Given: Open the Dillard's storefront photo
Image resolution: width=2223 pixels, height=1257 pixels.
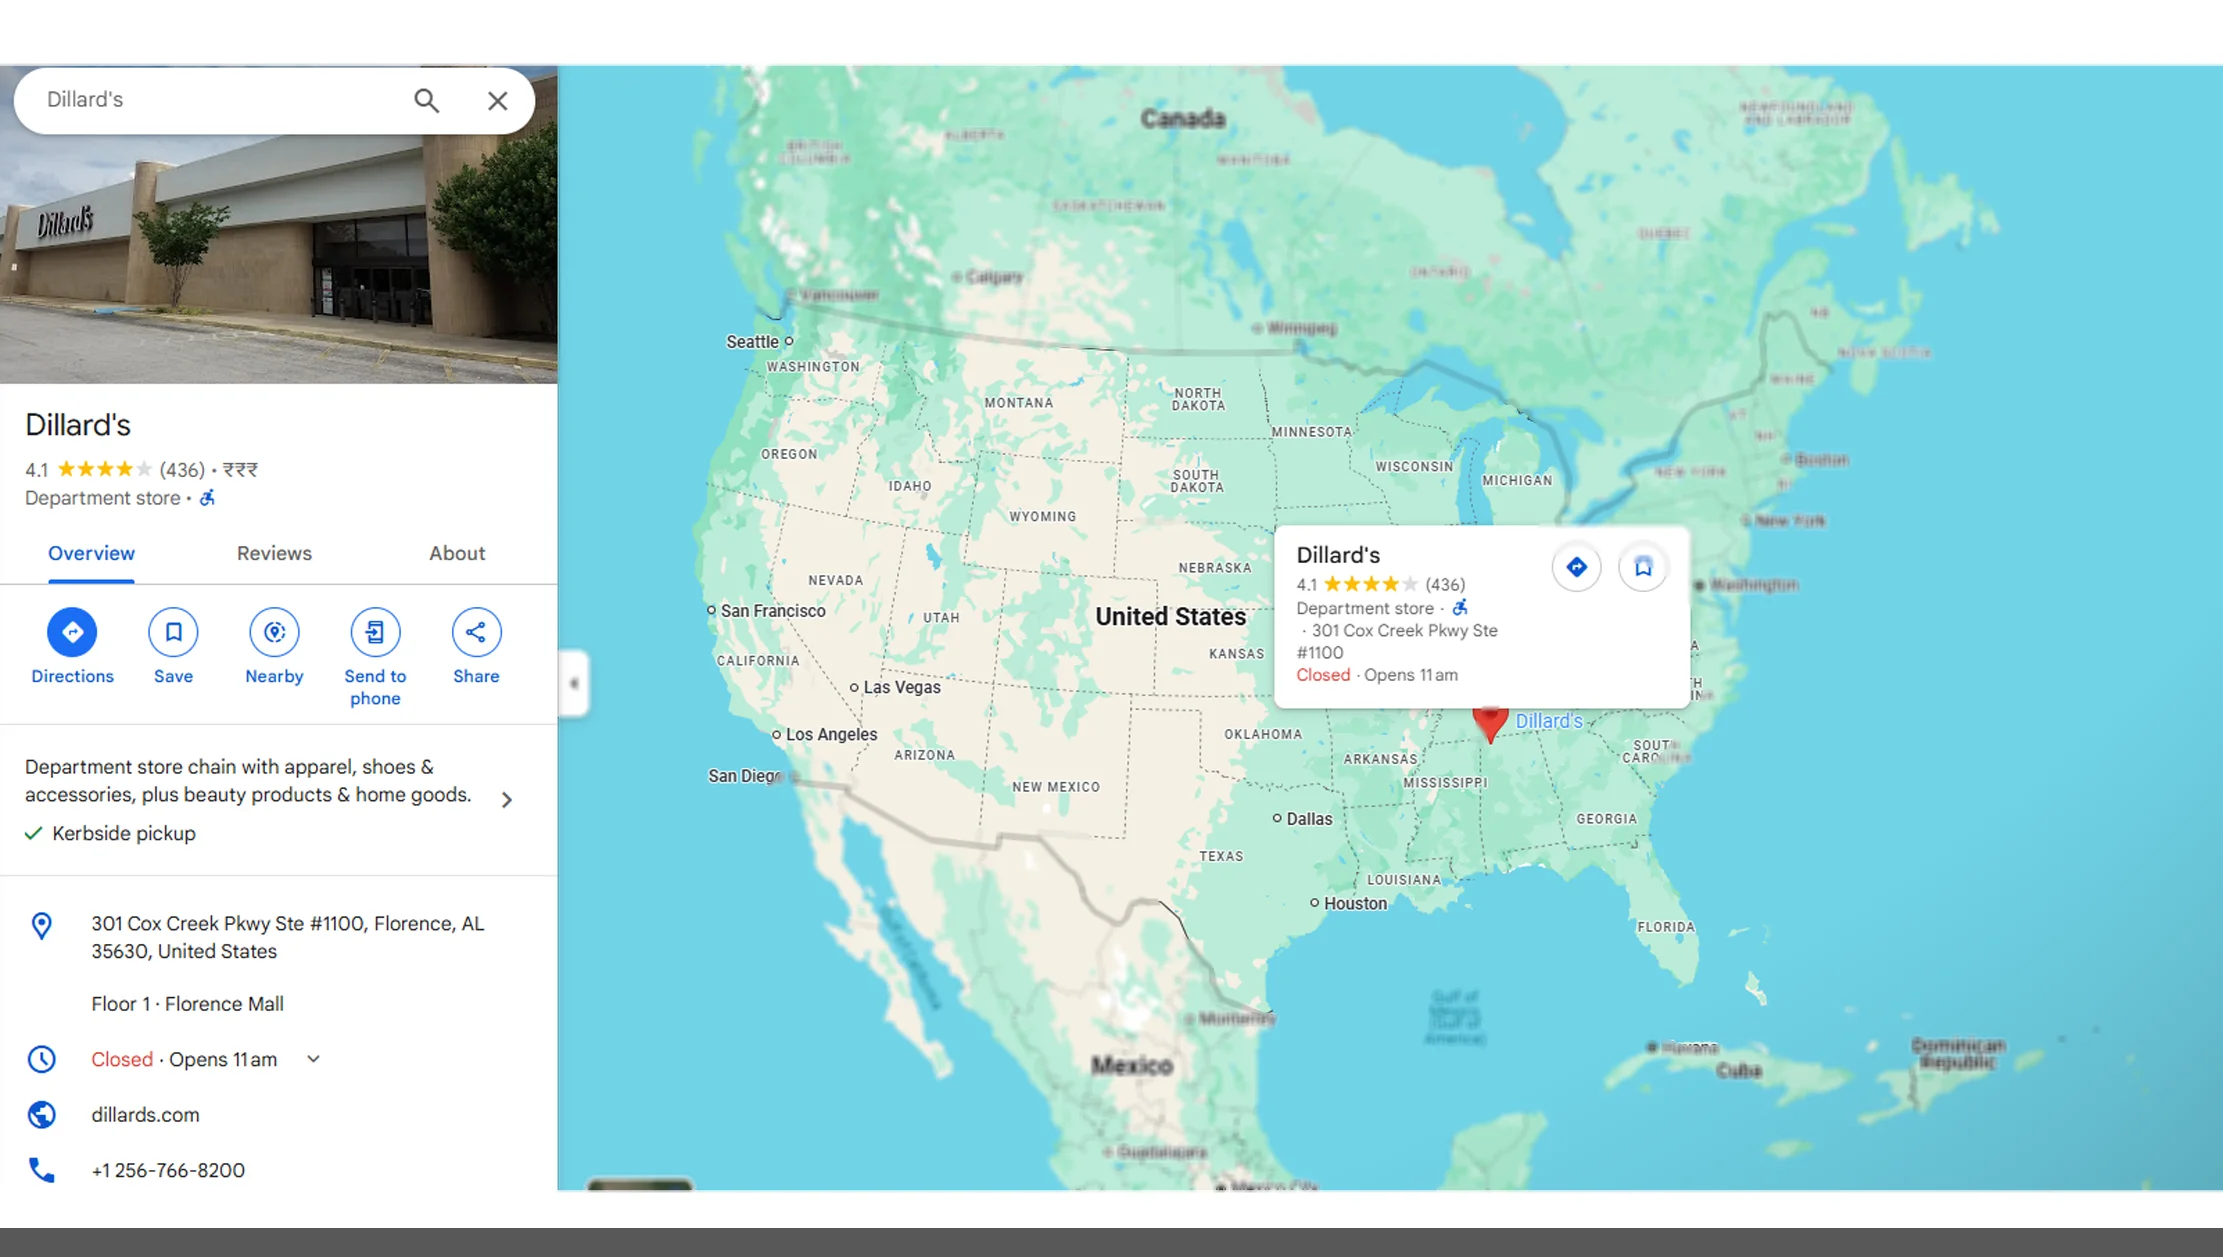Looking at the screenshot, I should click(x=278, y=260).
